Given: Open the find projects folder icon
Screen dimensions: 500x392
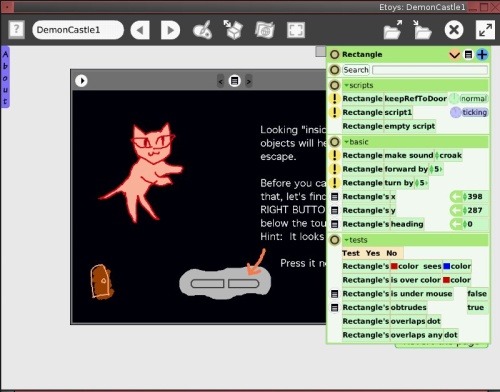Looking at the screenshot, I should tap(393, 30).
